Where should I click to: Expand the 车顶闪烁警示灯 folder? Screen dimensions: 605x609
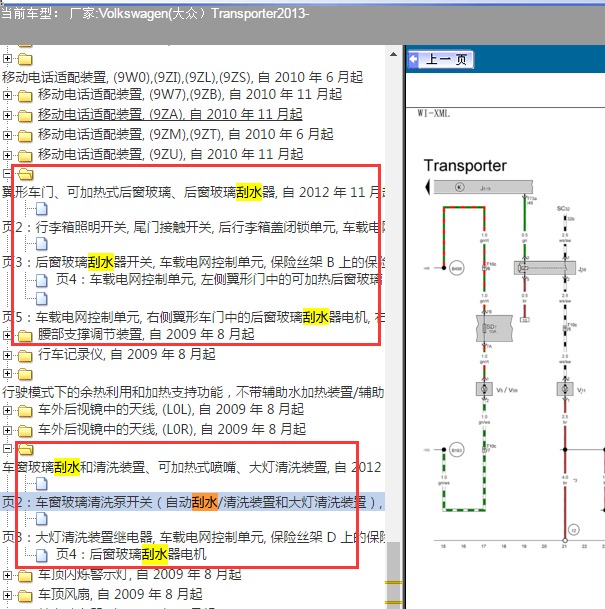coord(7,575)
